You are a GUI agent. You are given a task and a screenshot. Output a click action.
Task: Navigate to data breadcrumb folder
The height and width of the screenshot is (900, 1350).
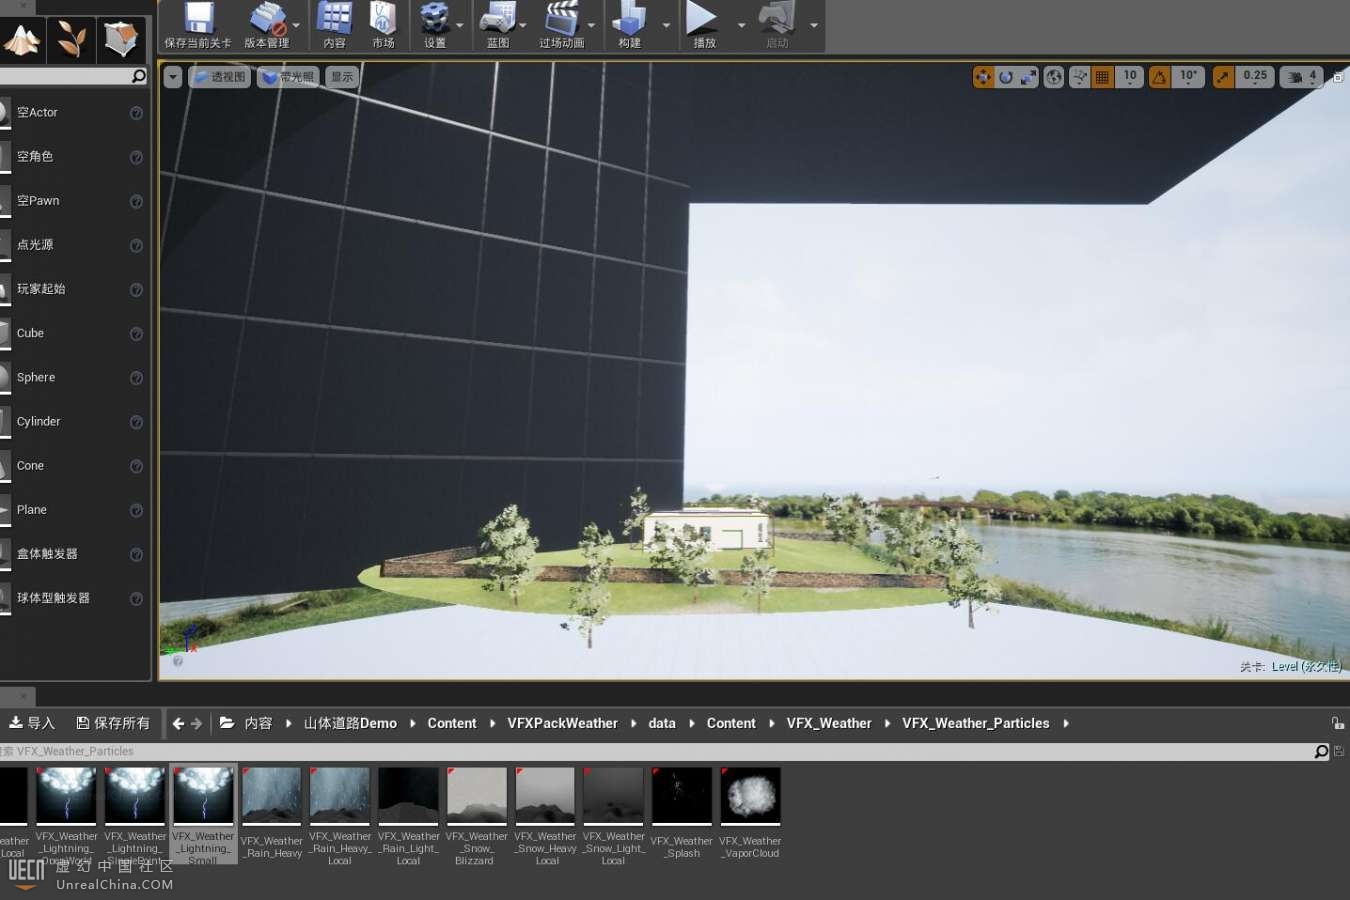(x=662, y=723)
